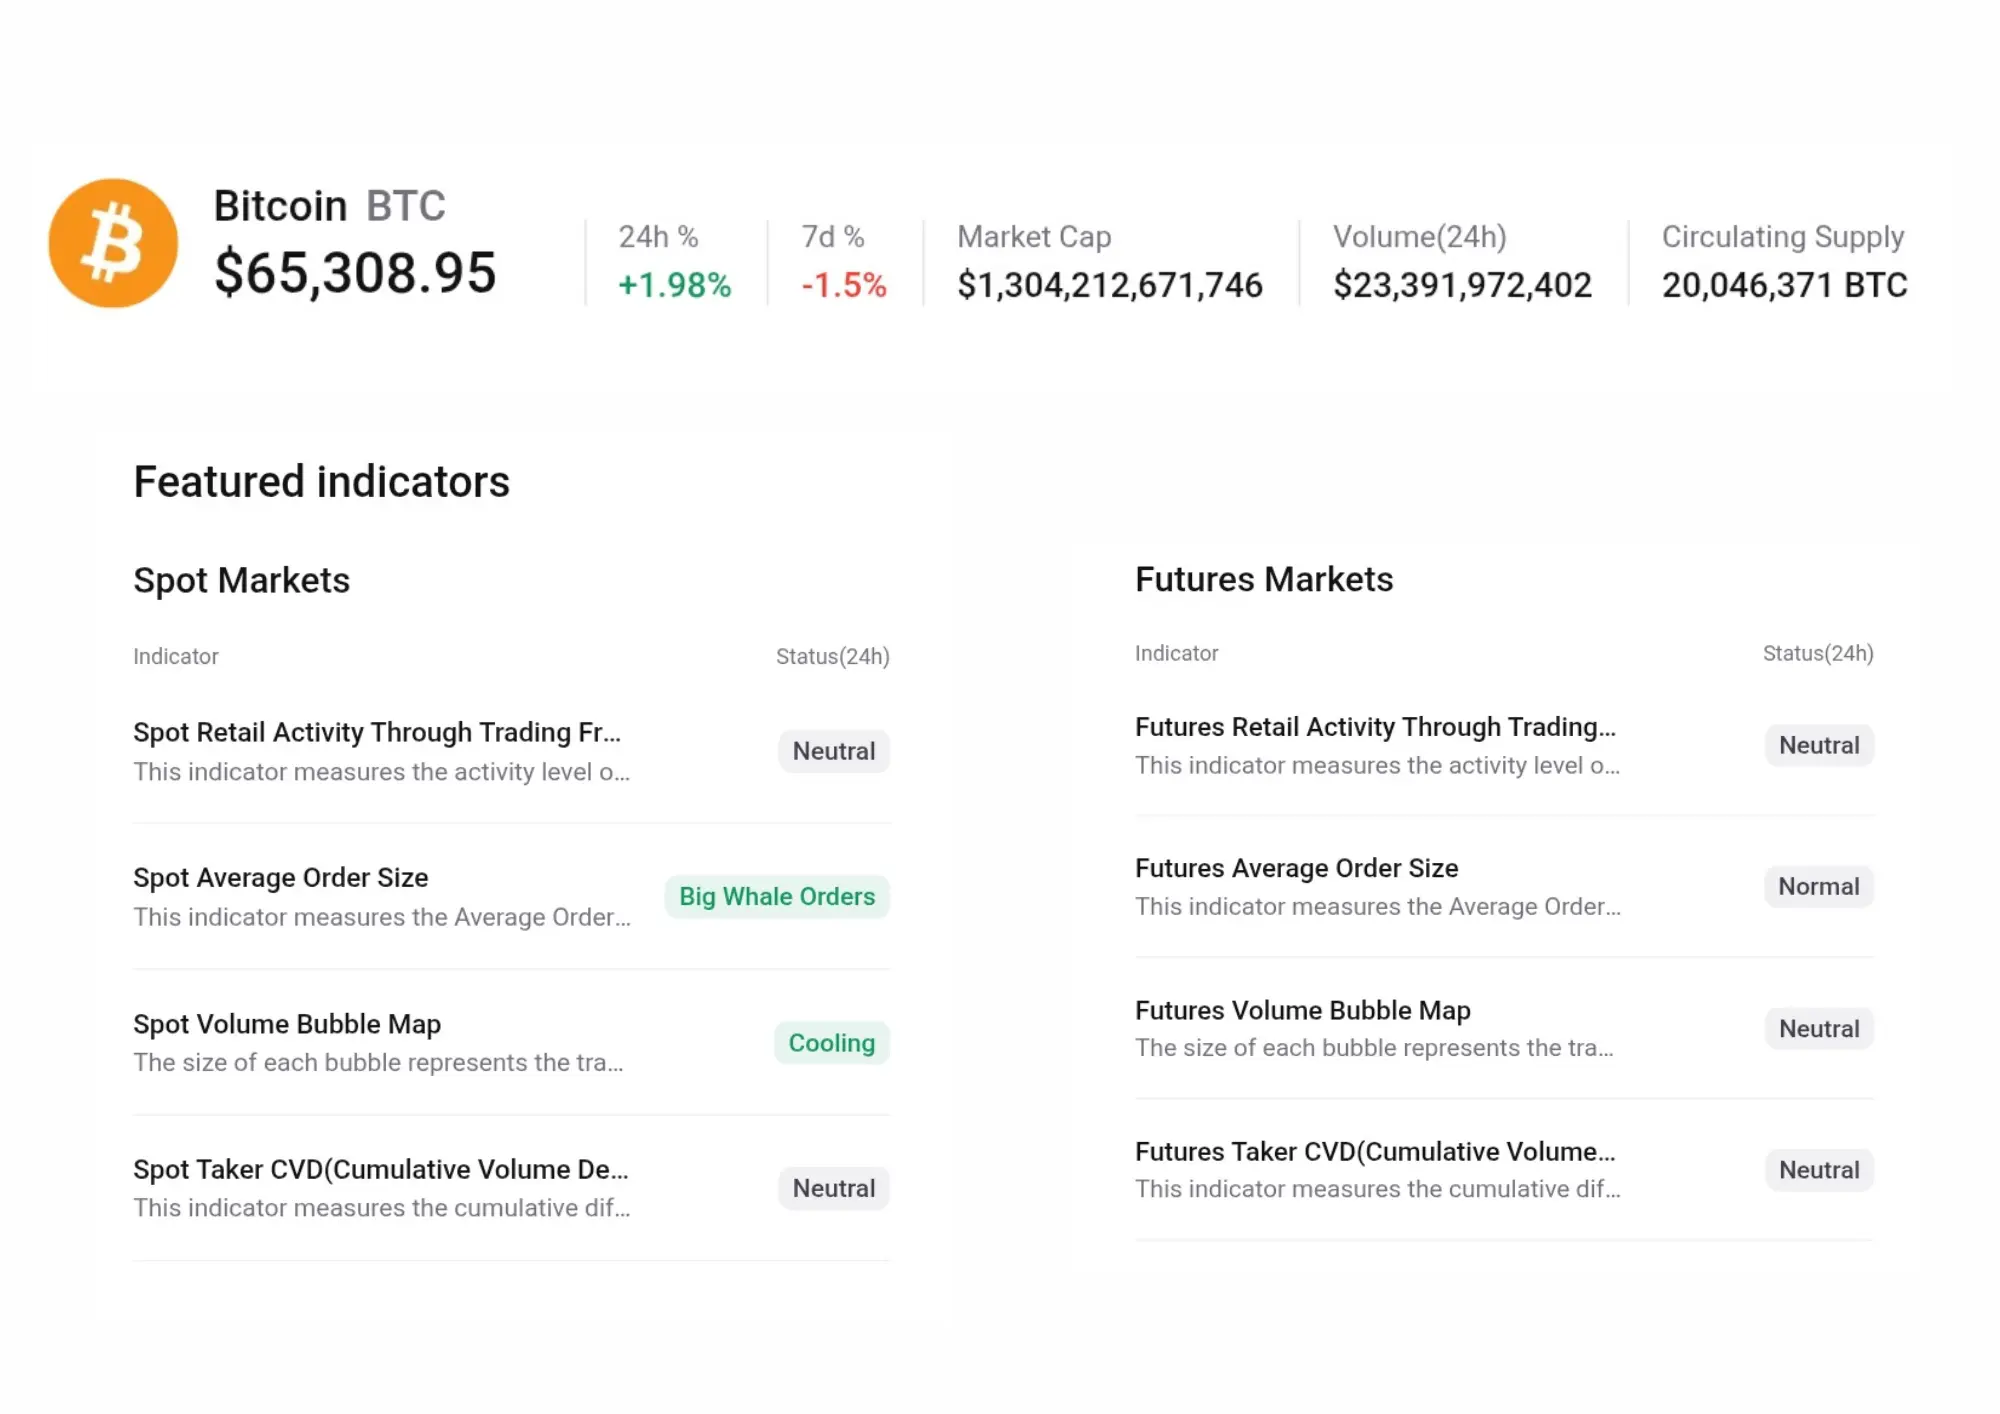Click the 24h % label
This screenshot has height=1414, width=2000.
(658, 237)
